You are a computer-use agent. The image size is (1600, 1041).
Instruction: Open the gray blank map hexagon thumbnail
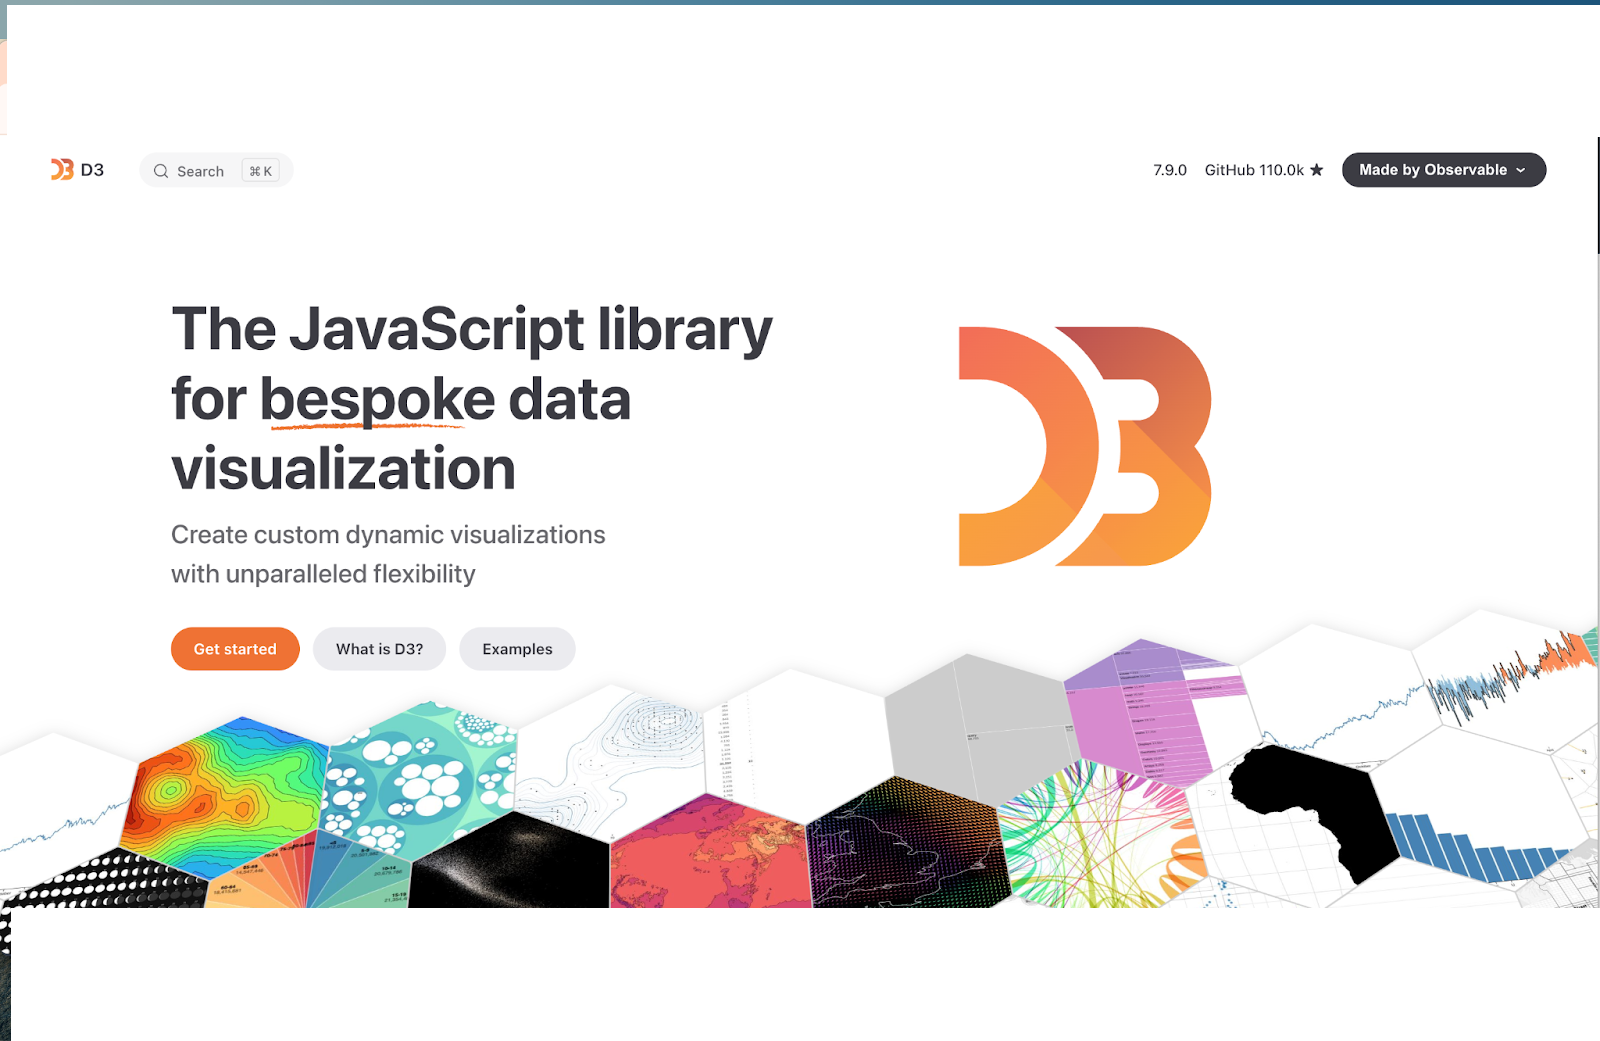pos(976,729)
